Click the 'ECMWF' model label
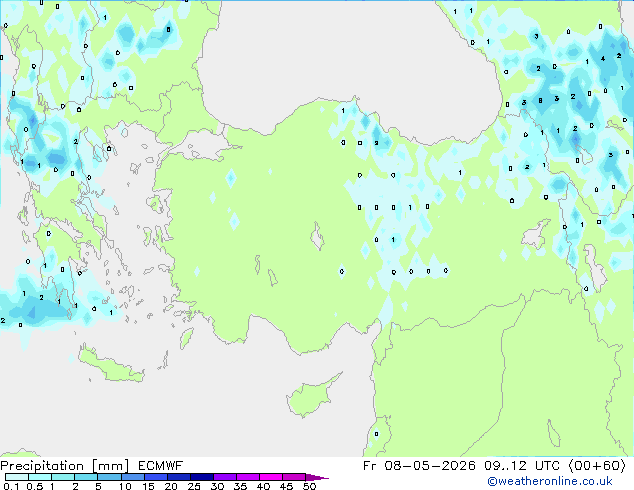 [160, 466]
